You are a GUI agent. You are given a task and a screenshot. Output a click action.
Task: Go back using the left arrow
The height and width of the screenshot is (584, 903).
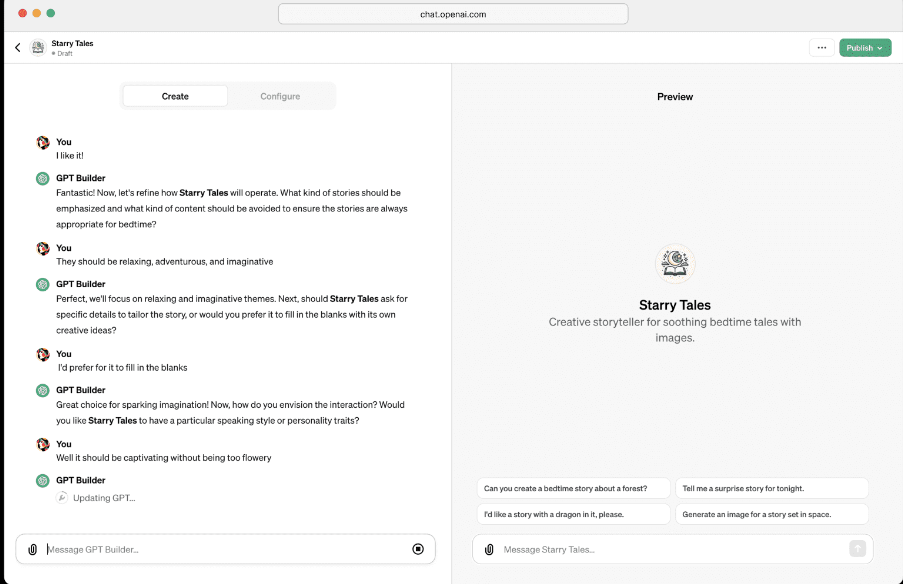[18, 48]
